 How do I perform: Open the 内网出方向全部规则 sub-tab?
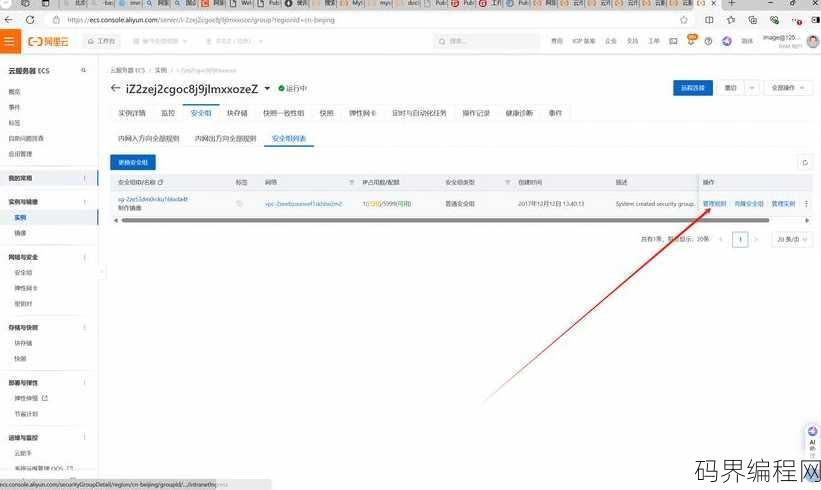(226, 139)
